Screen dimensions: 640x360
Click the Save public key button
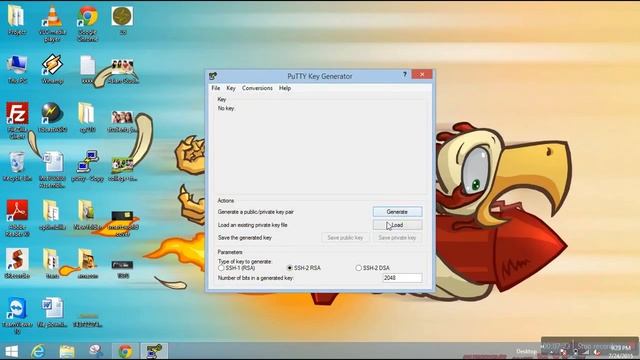pos(345,238)
